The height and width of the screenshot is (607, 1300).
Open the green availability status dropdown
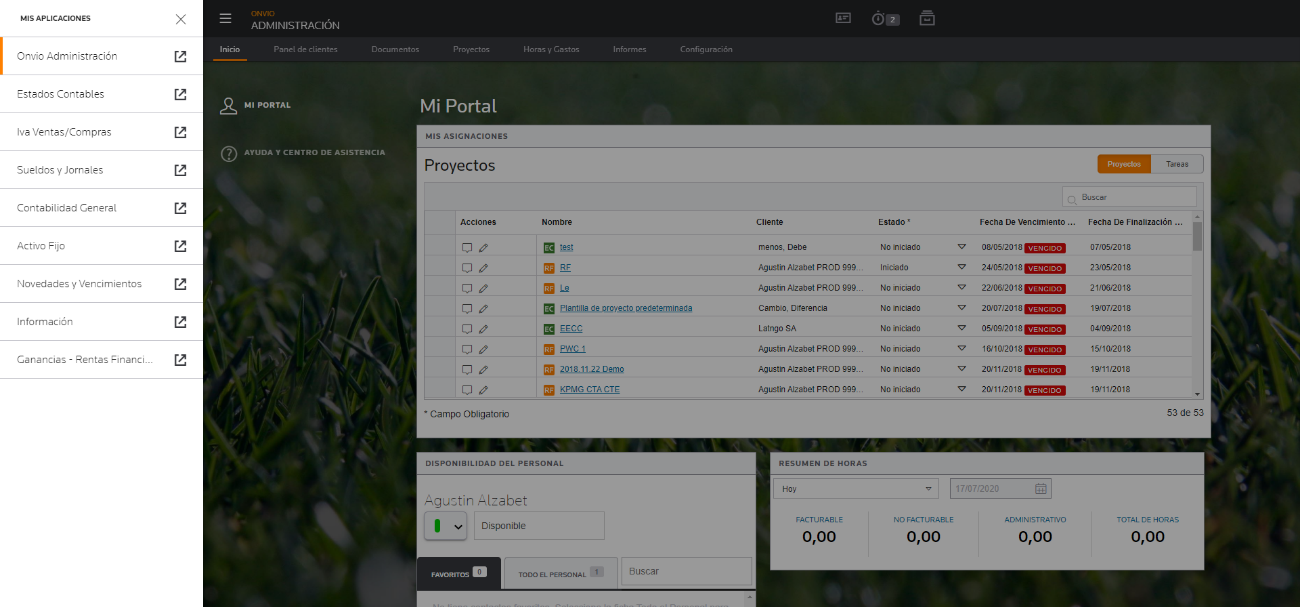[x=446, y=525]
